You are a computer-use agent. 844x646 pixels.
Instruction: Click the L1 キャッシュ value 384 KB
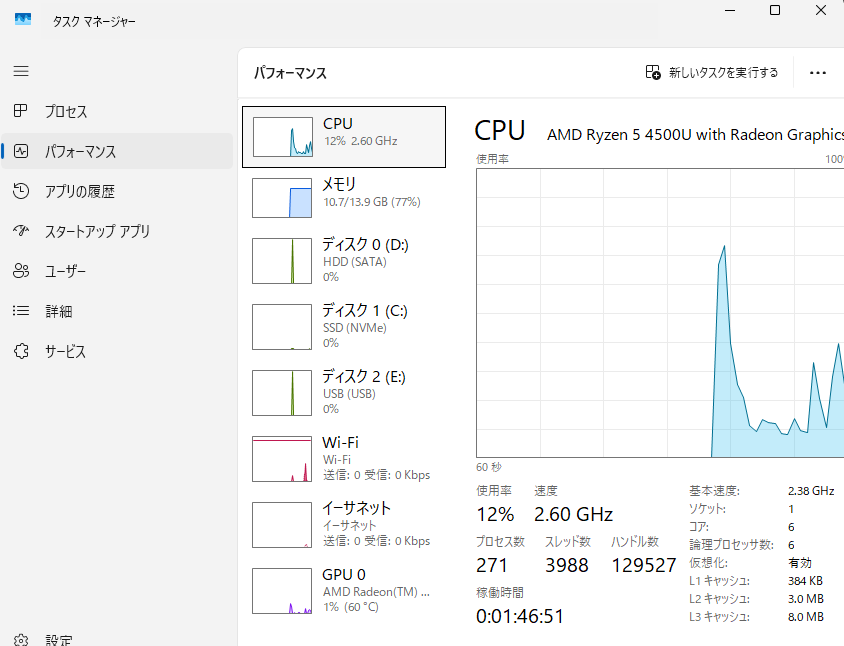[805, 581]
